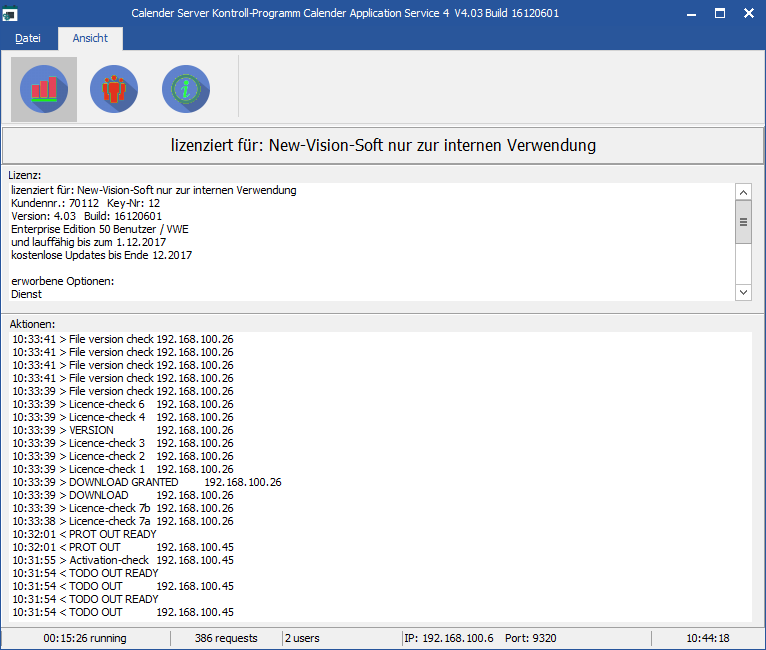The width and height of the screenshot is (766, 650).
Task: Click the license text scrollbar thumb
Action: 743,222
